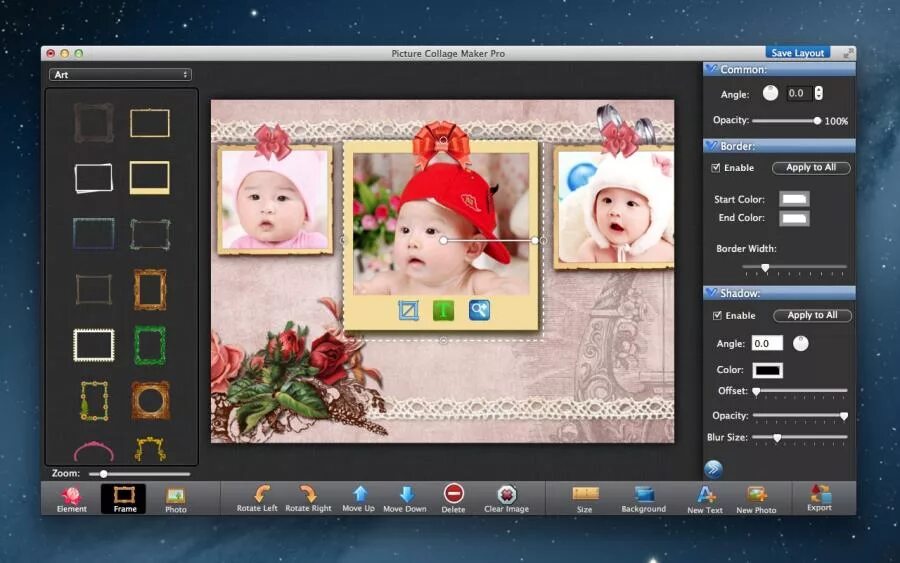Select the pink-hat baby photo on the canvas

276,199
